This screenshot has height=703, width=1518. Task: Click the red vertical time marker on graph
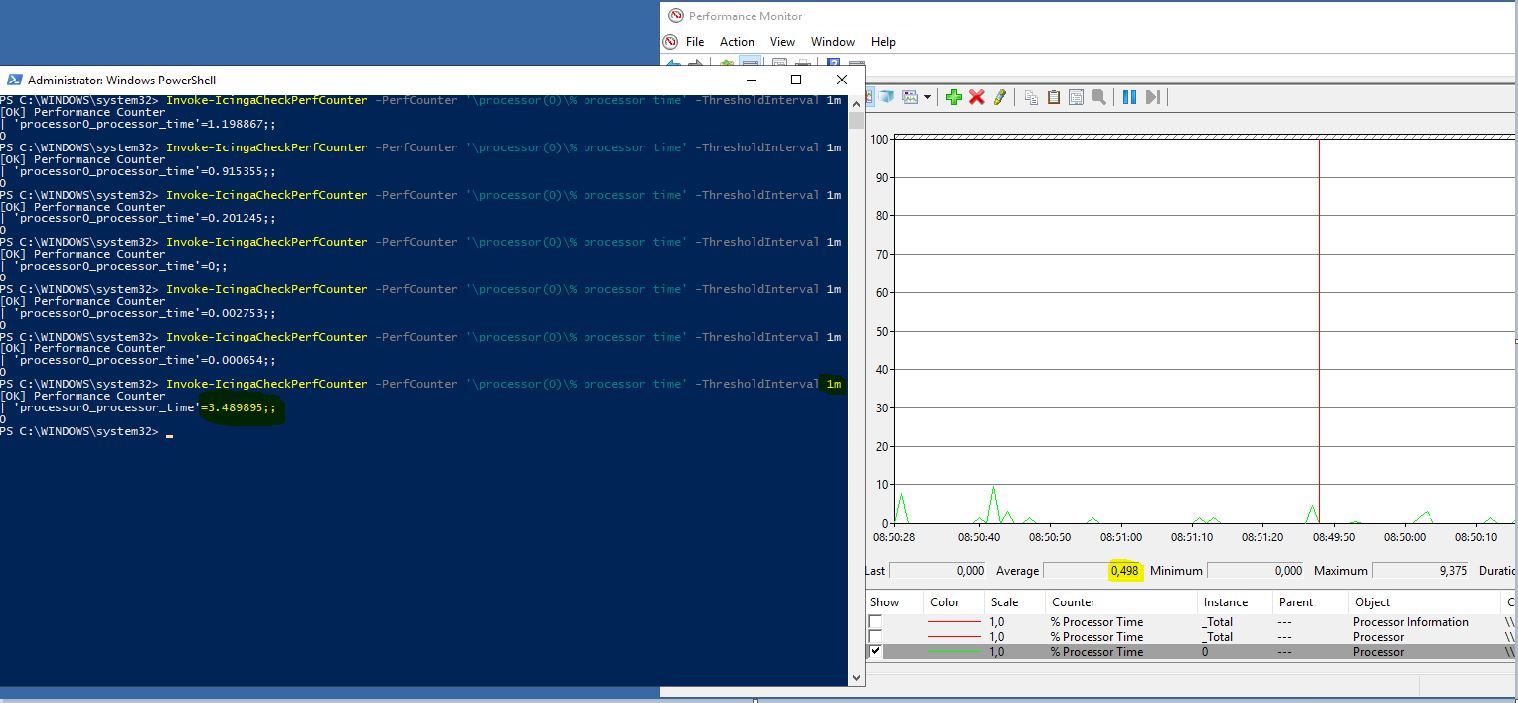point(1319,330)
